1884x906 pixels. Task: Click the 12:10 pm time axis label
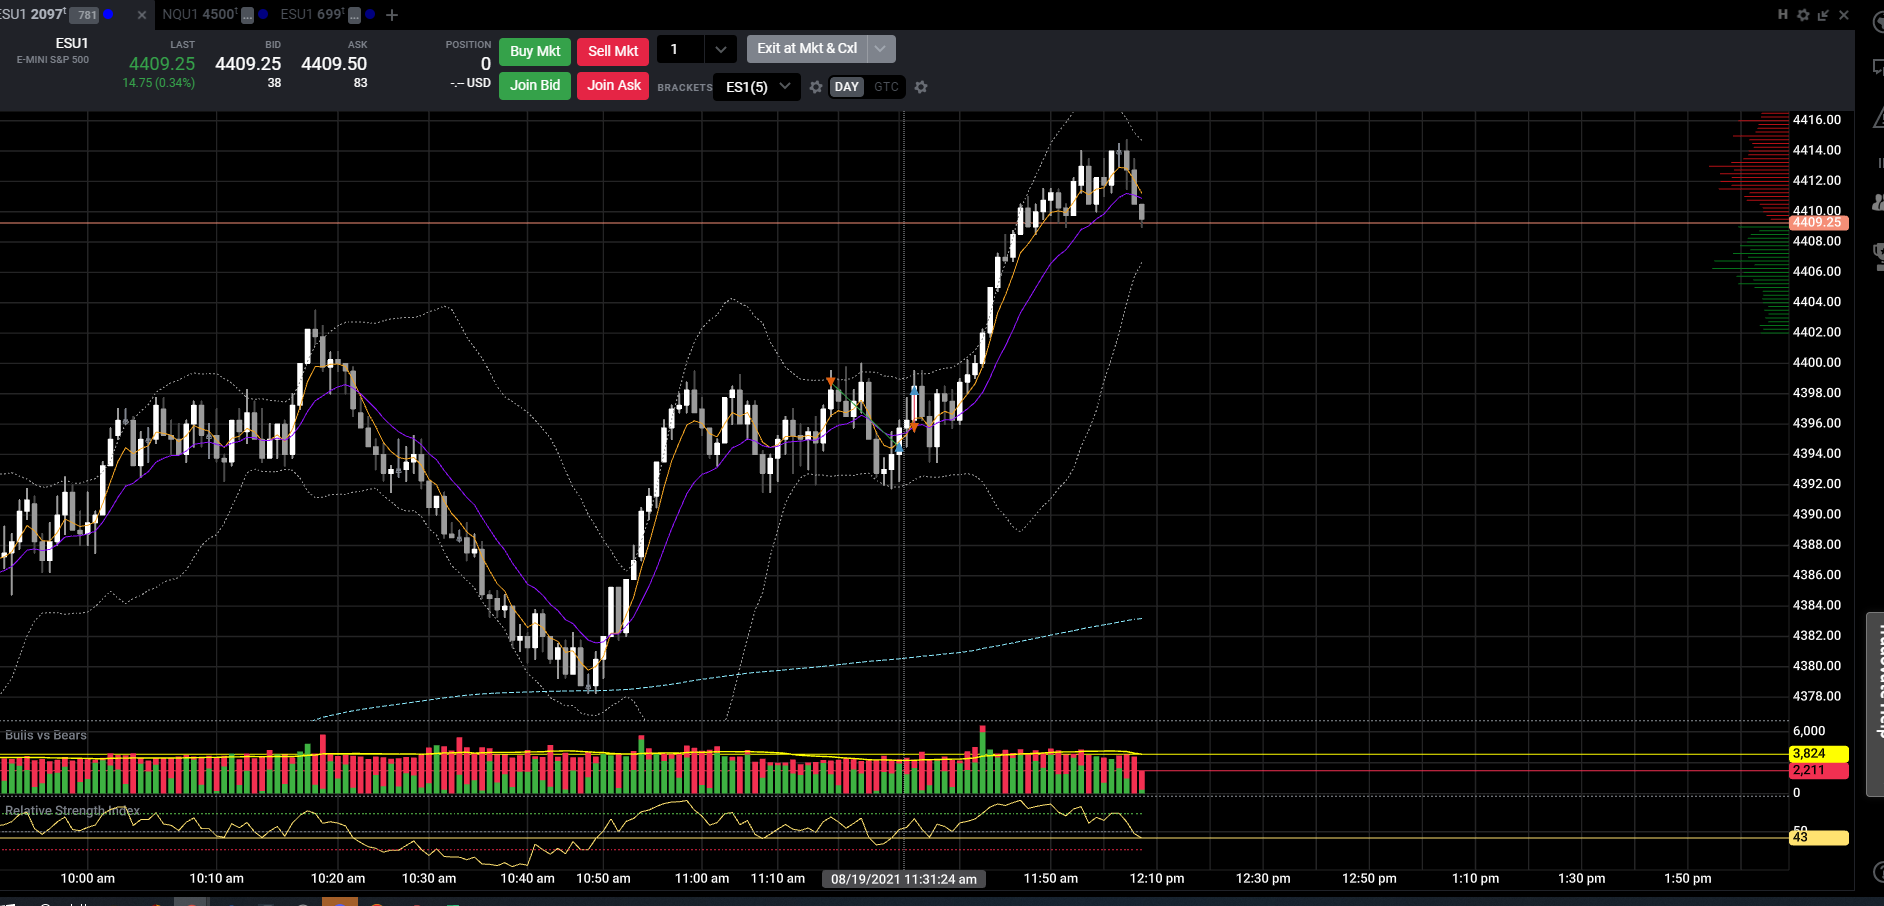[x=1157, y=879]
